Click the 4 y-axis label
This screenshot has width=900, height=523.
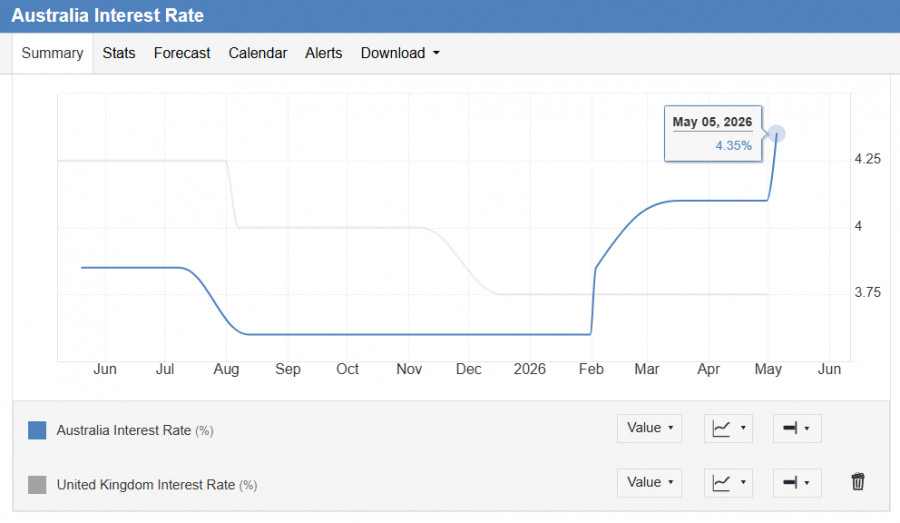(858, 226)
